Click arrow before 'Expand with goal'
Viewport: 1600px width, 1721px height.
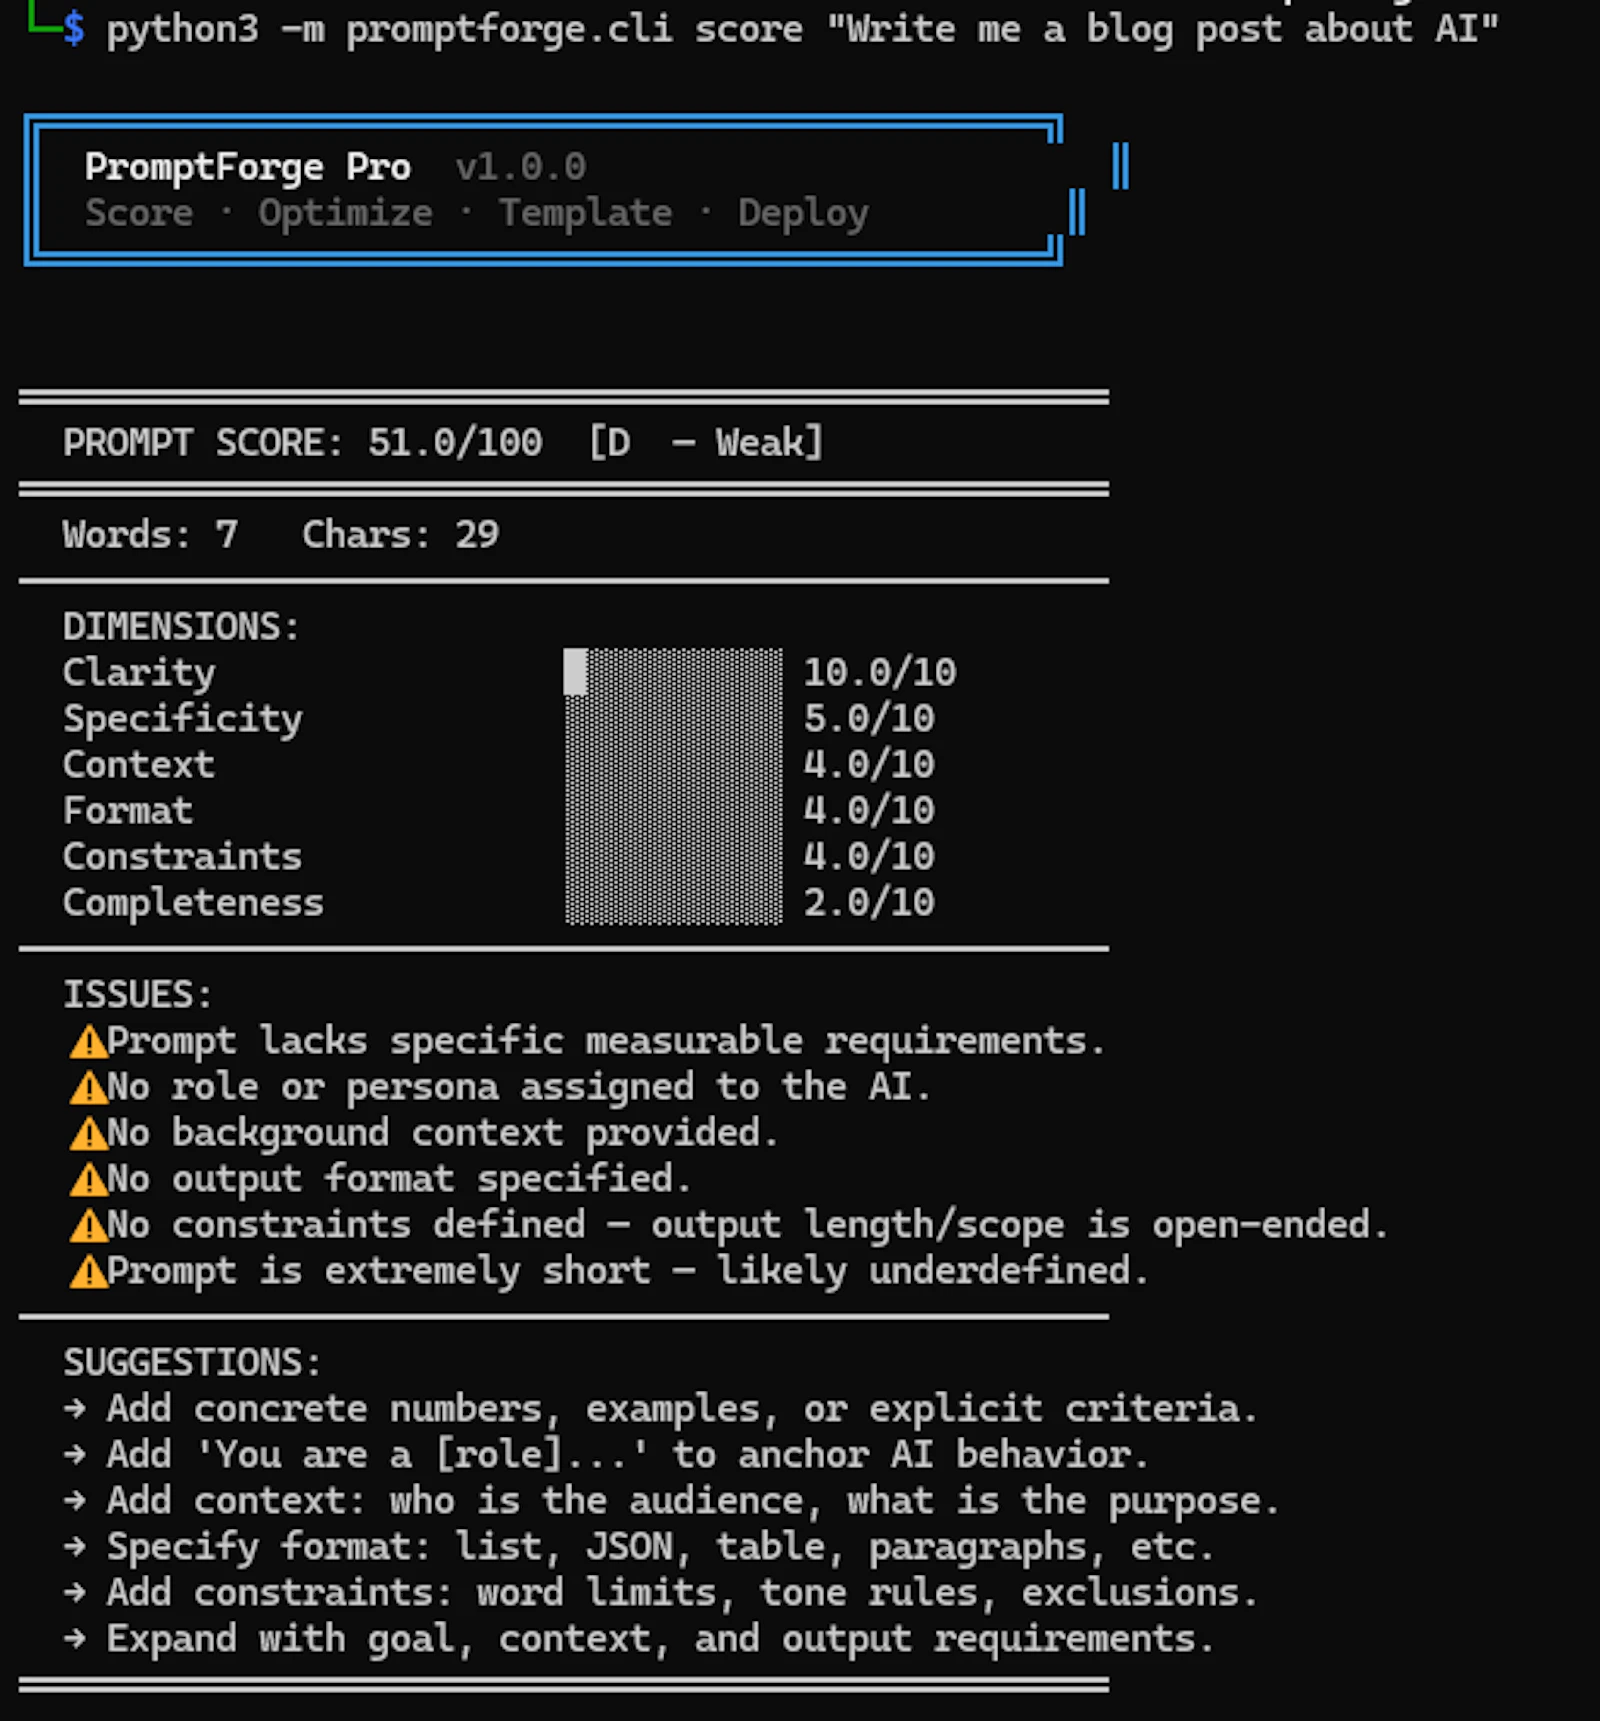pos(75,1639)
